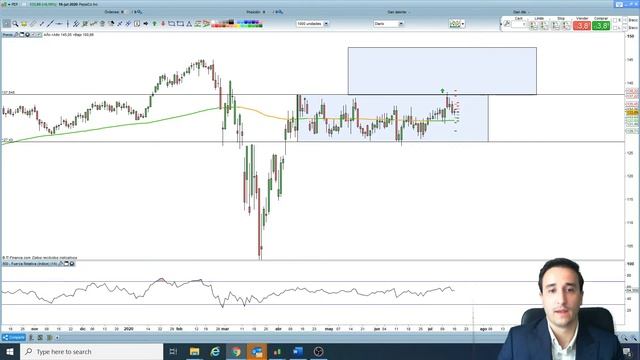Click green Comprar buy button
640x360 pixels.
coord(601,26)
